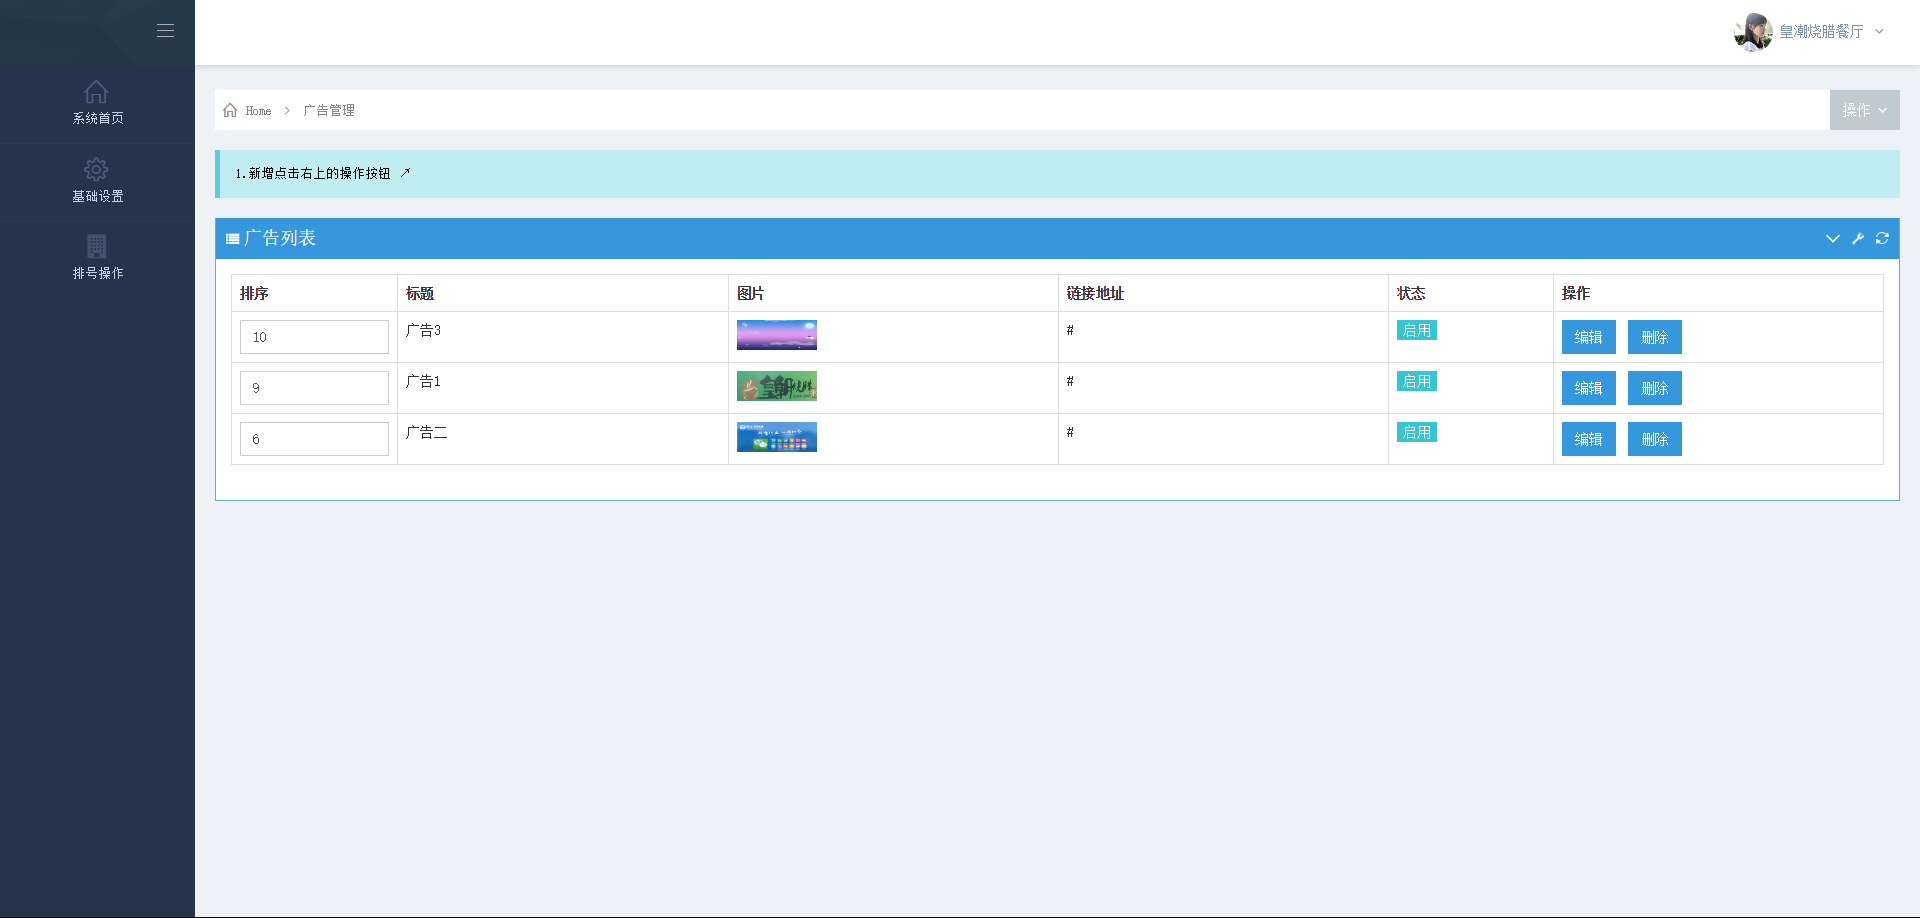Click the # link address of 广告二
This screenshot has height=918, width=1920.
pos(1070,432)
